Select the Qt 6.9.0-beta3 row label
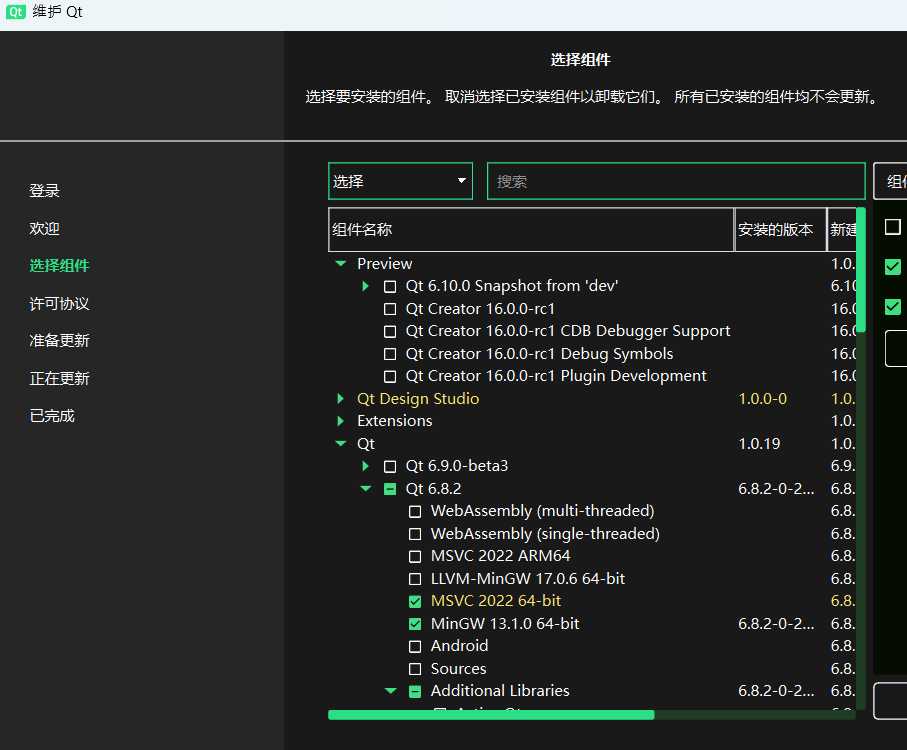907x750 pixels. coord(456,466)
